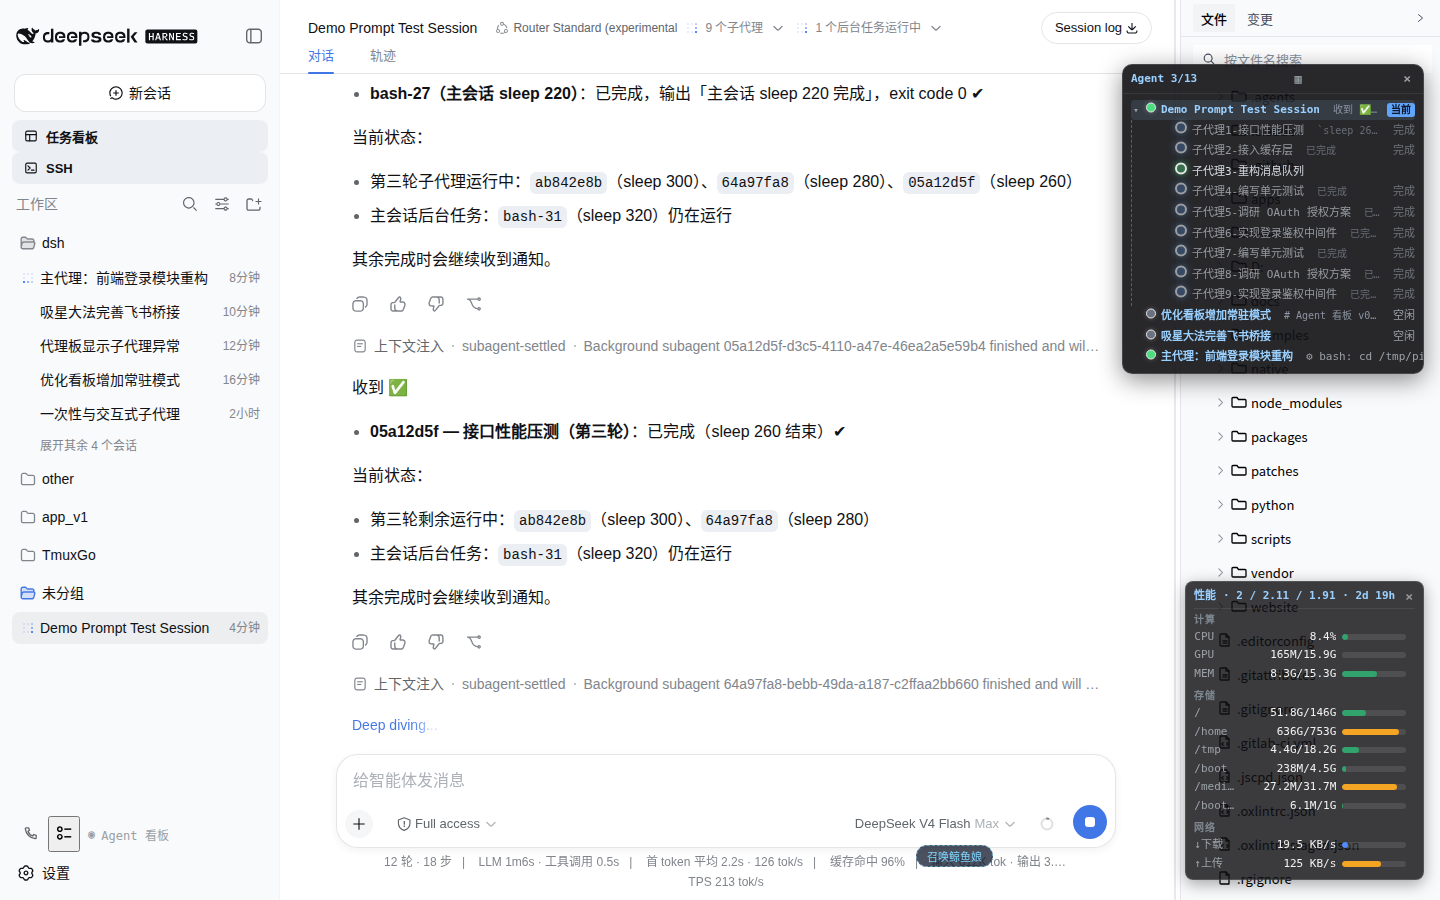Expand the TmuxGo folder
The height and width of the screenshot is (900, 1440).
[140, 555]
